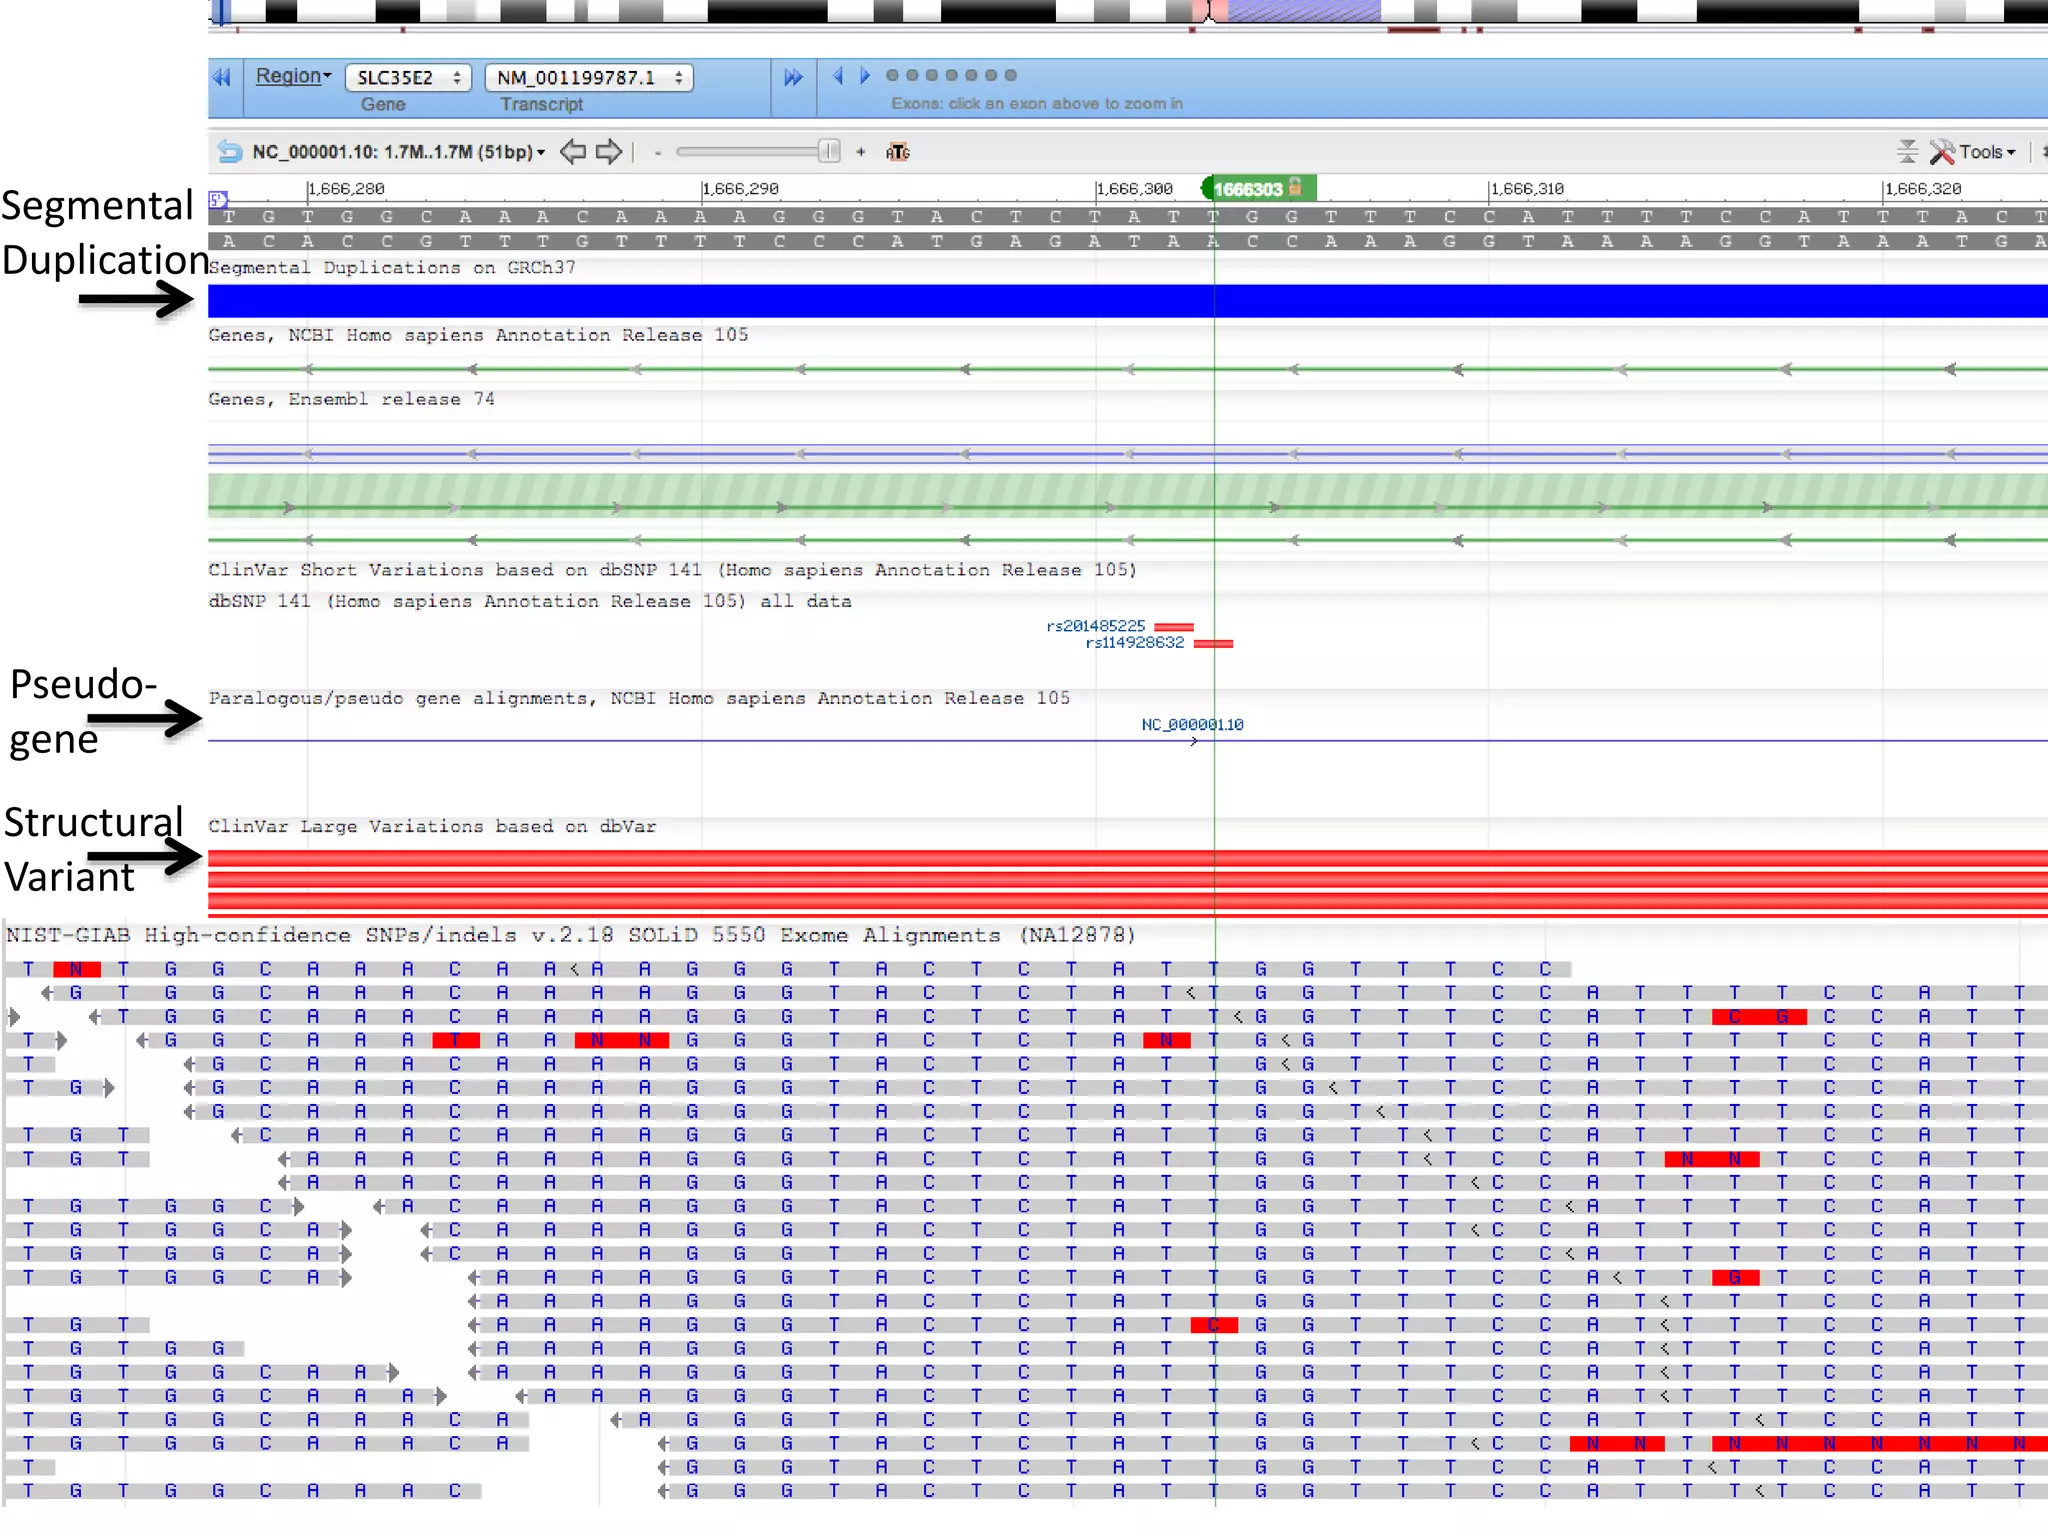This screenshot has width=2048, height=1536.
Task: Click the red marker for rs114928632
Action: 1214,644
